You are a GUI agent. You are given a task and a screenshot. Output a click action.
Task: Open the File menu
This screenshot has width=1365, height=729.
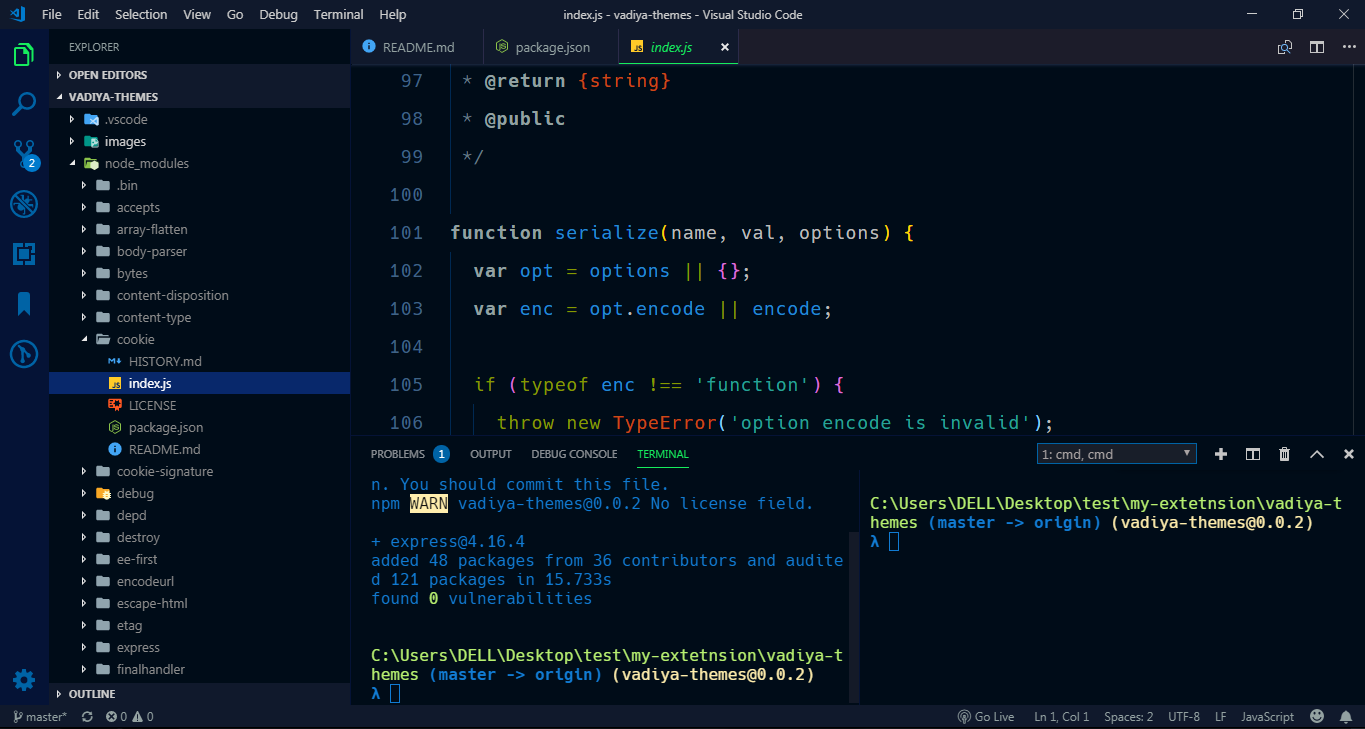[52, 15]
